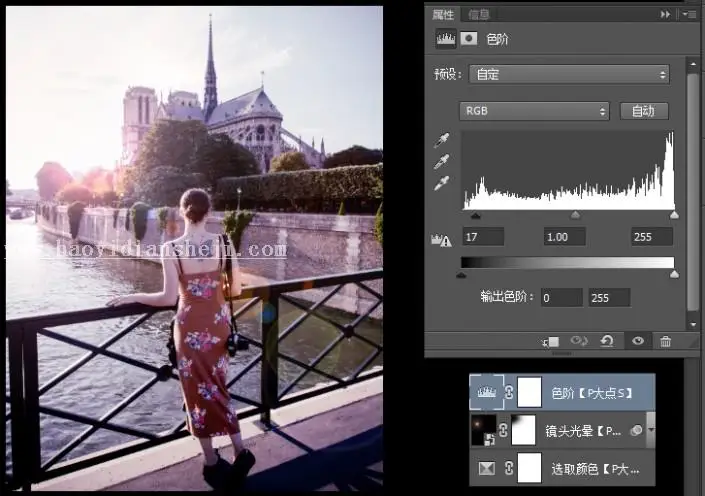Screen dimensions: 705x496
Task: Open the RGB channel dropdown
Action: point(534,111)
